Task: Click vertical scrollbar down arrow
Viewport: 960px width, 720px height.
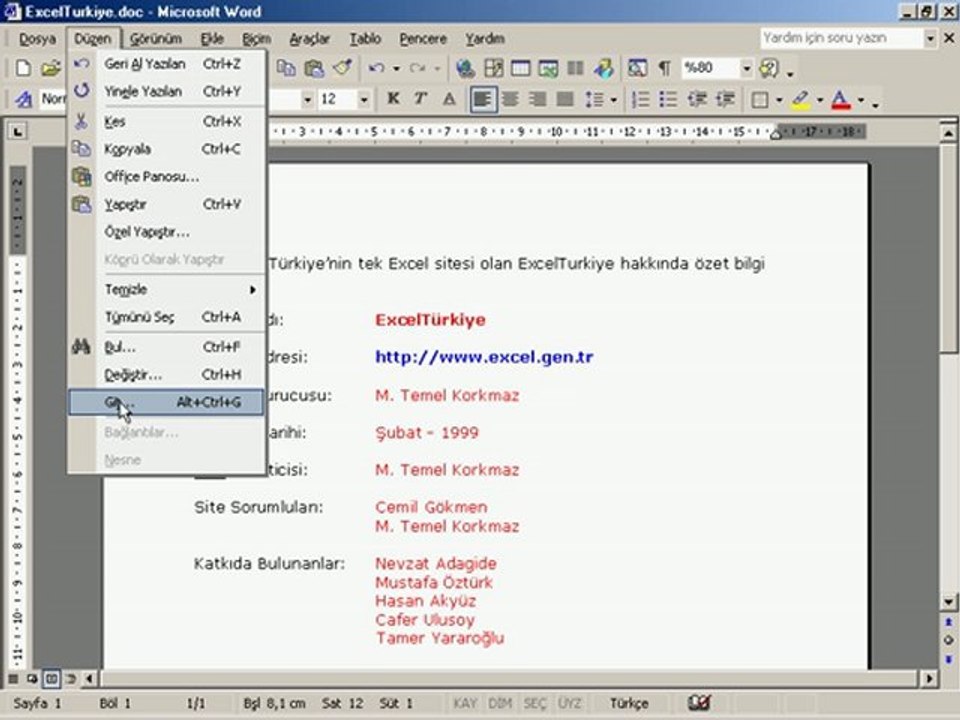Action: [948, 602]
